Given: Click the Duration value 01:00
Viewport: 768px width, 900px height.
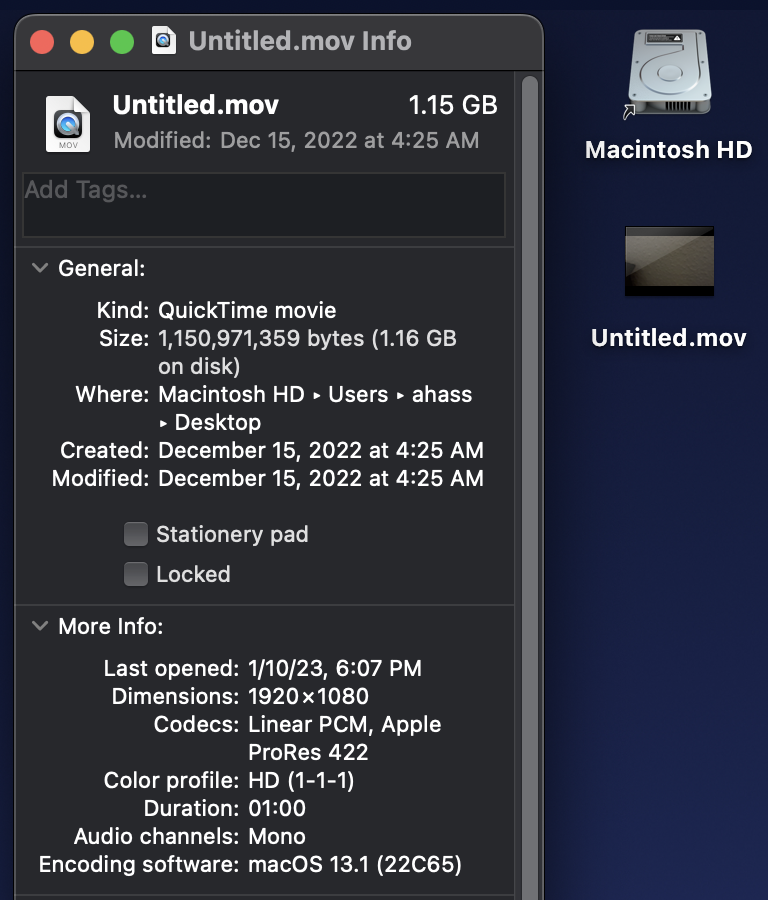Looking at the screenshot, I should pyautogui.click(x=277, y=809).
